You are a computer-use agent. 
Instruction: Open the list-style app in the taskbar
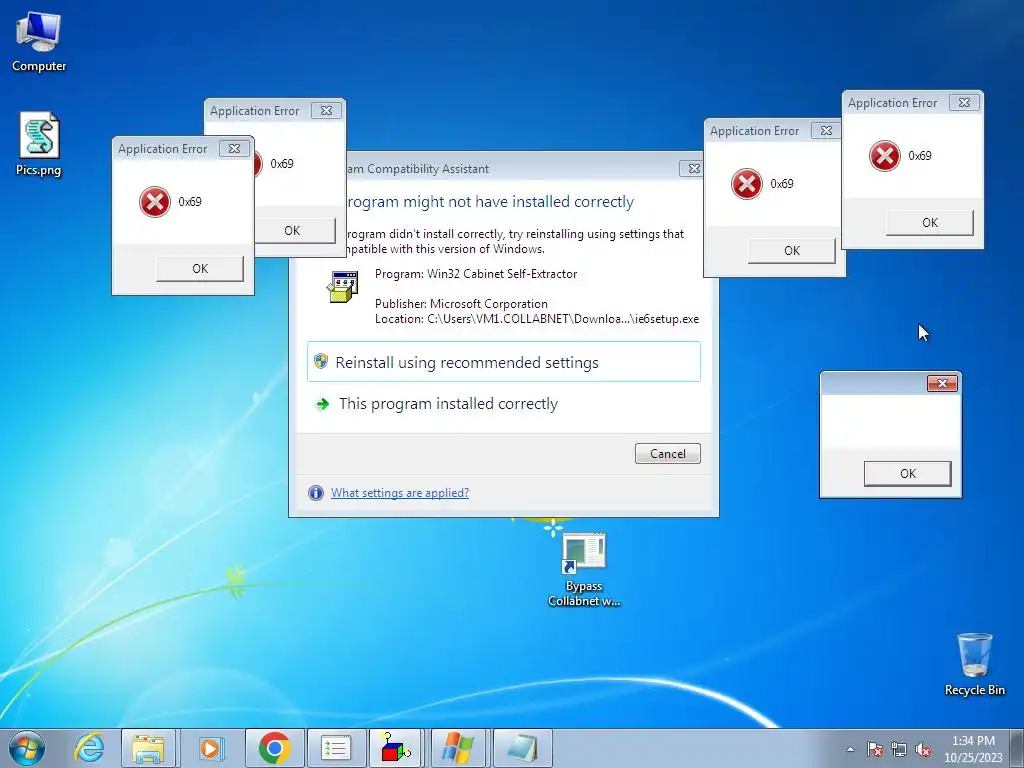pos(336,748)
